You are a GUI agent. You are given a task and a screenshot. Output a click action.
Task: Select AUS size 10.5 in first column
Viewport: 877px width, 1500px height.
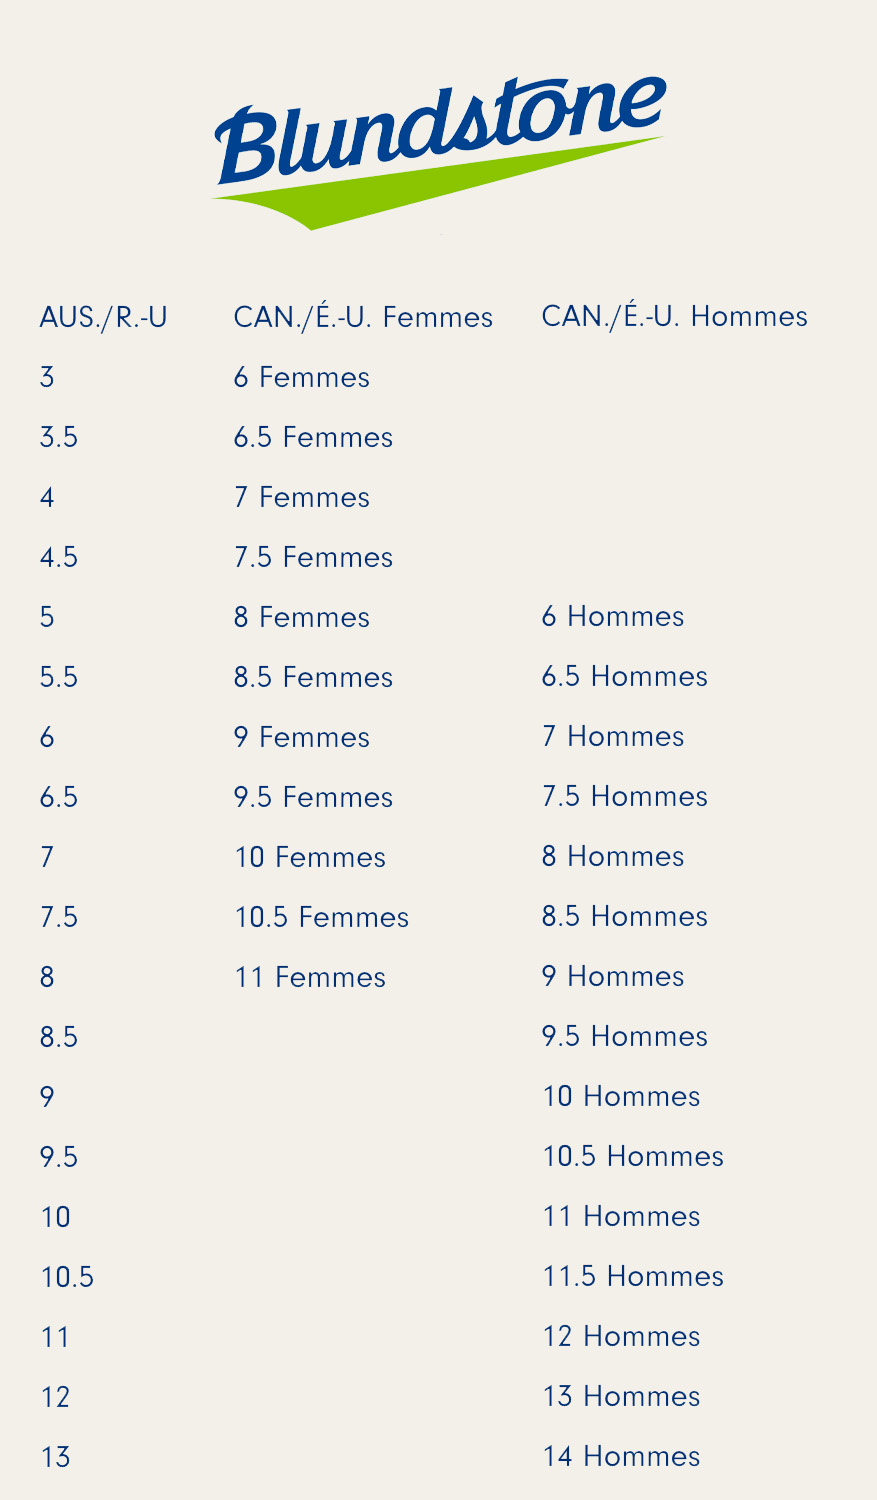pos(67,1278)
